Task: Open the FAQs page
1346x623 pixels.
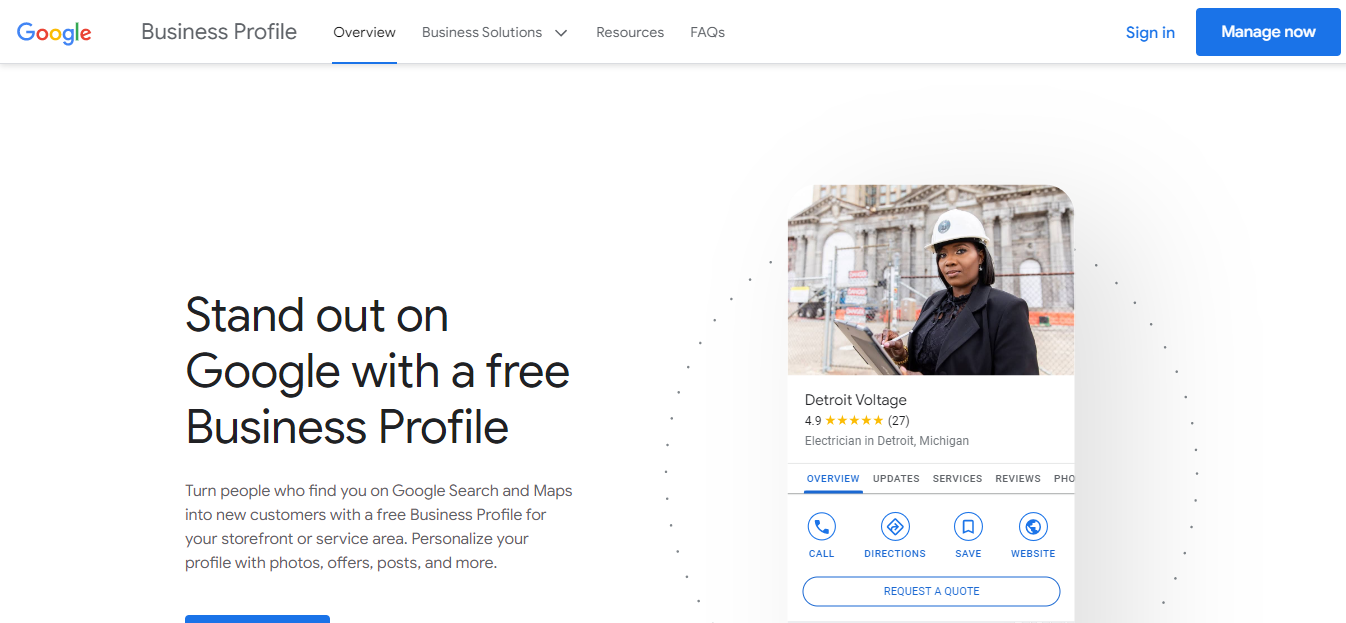Action: pos(707,32)
